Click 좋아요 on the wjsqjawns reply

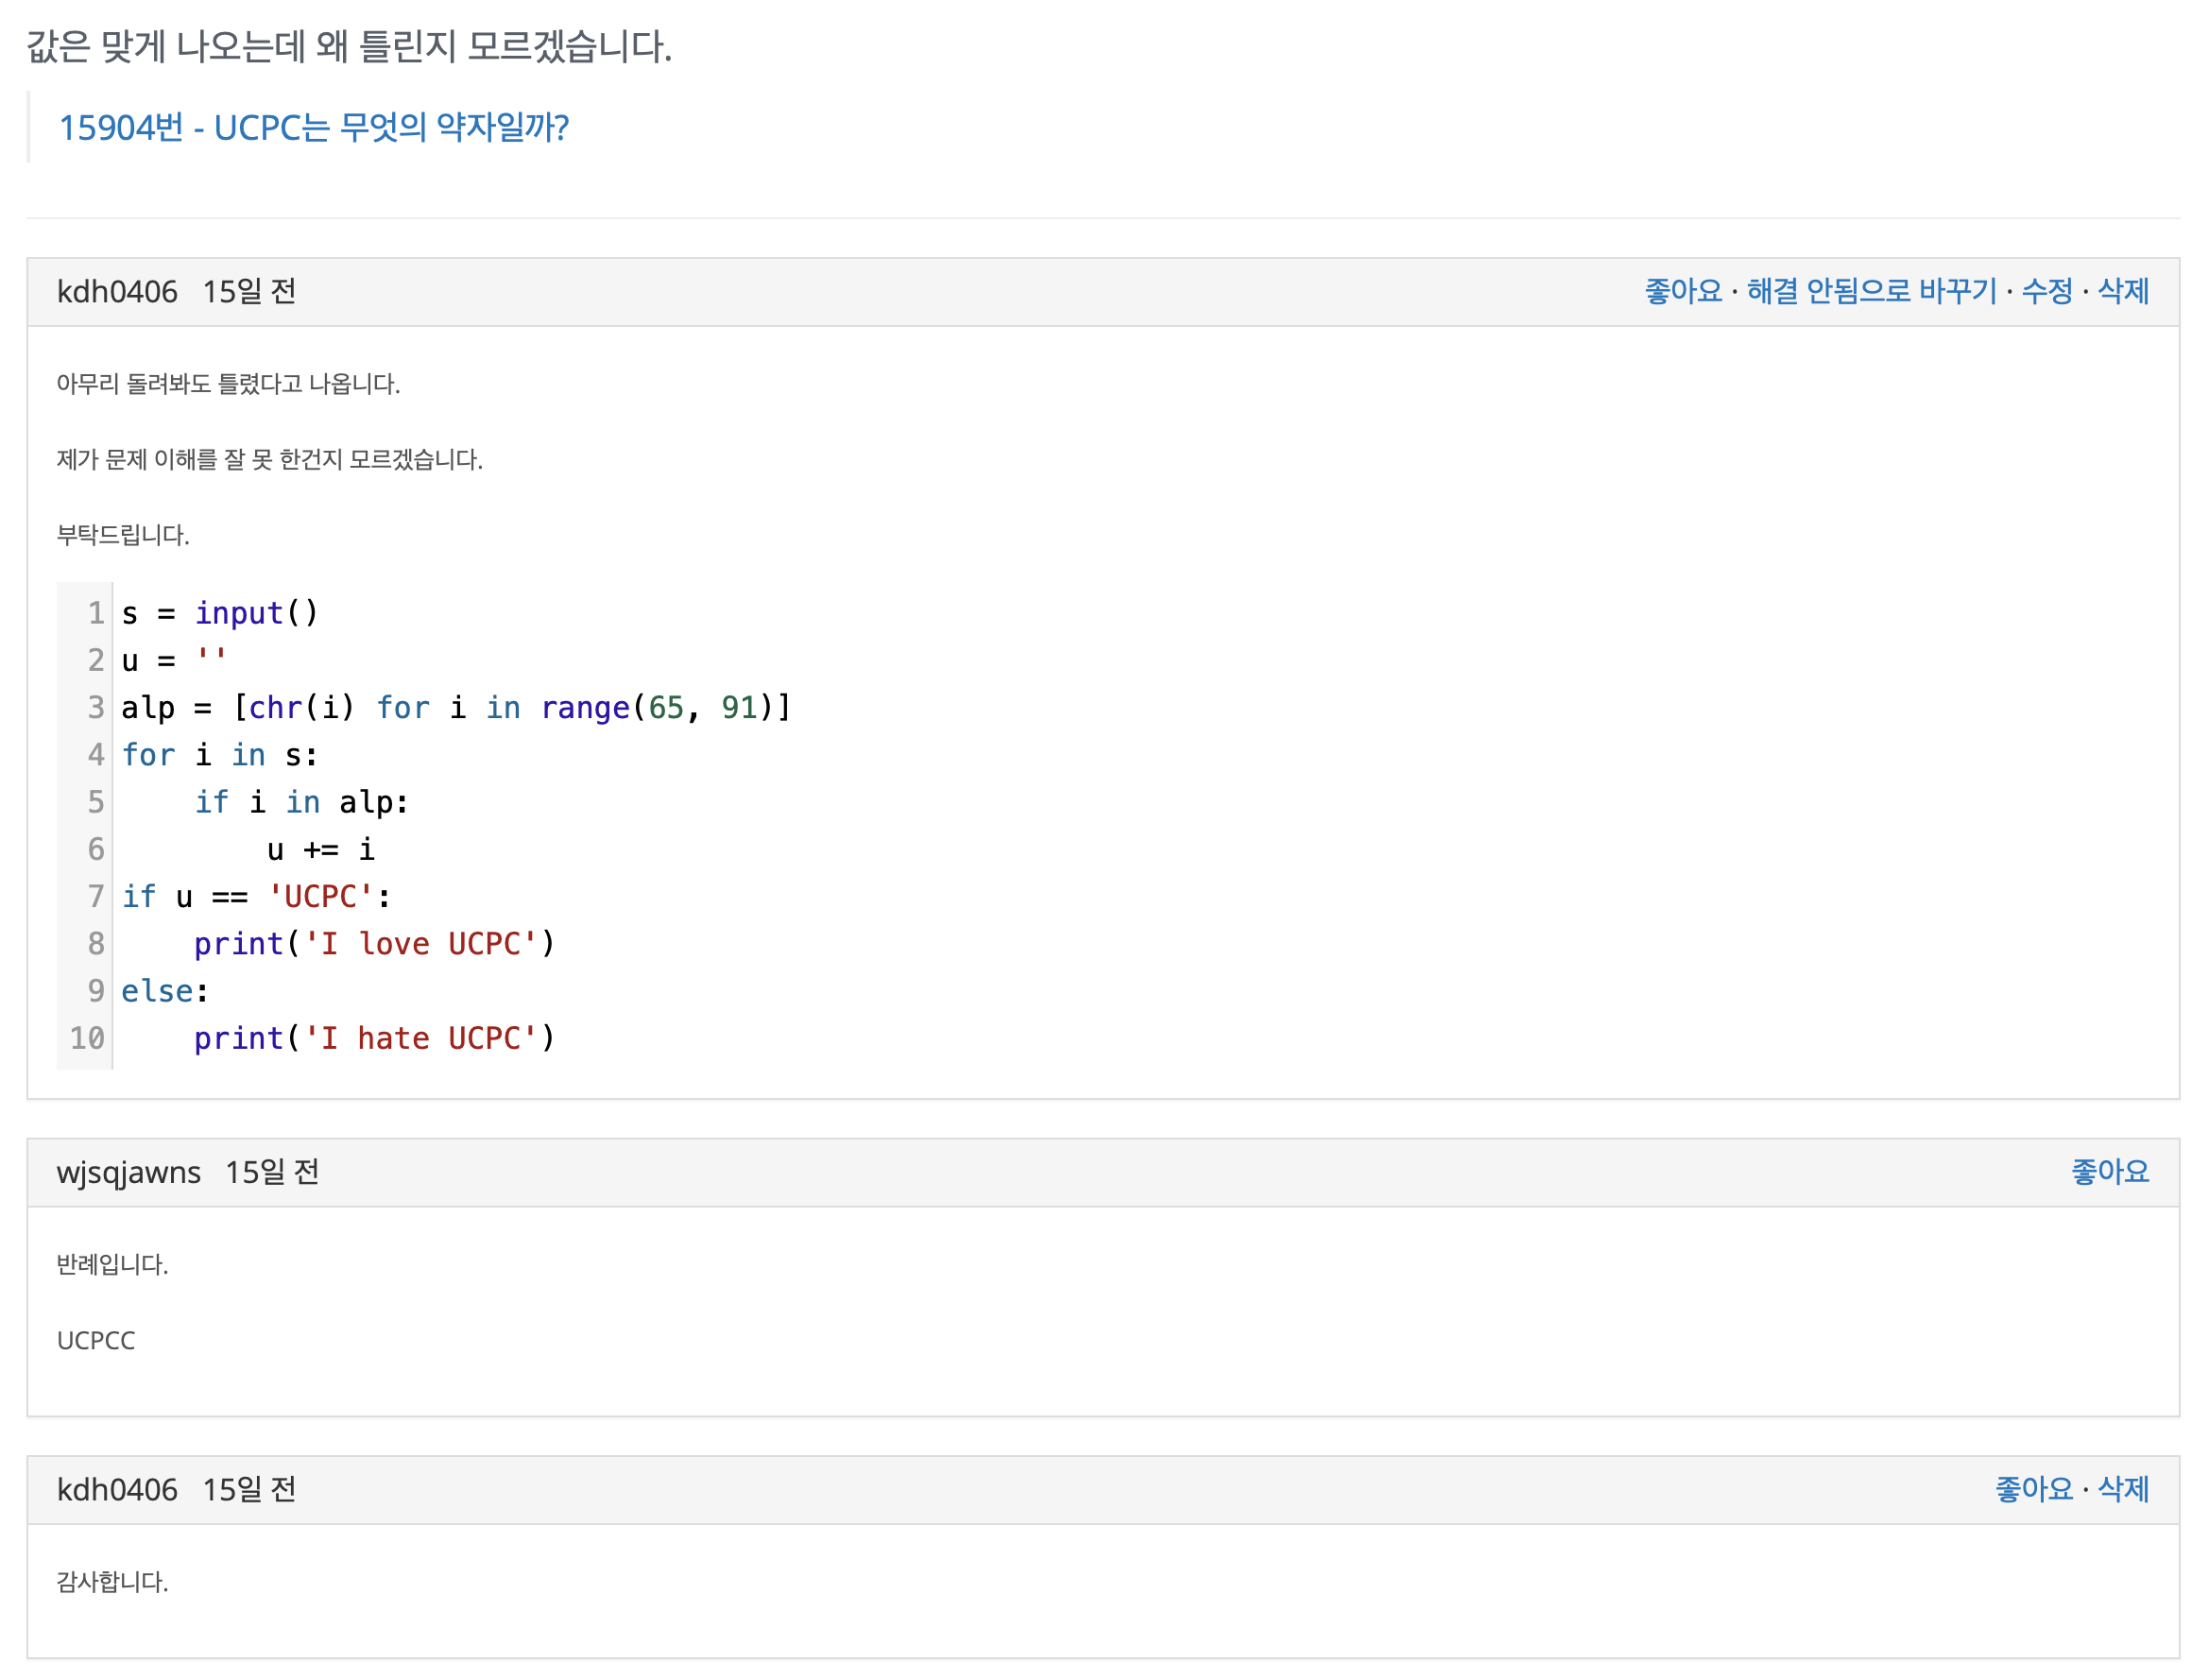coord(2109,1172)
